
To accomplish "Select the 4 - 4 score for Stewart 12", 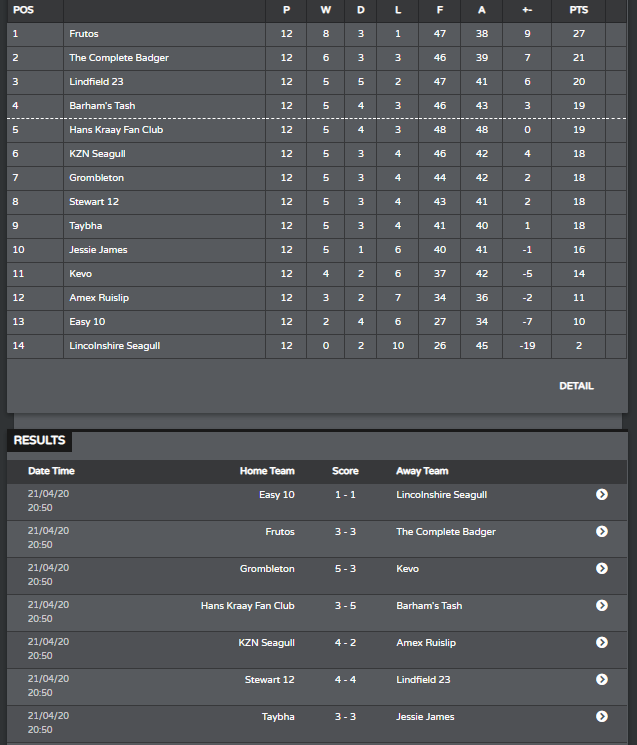I will click(345, 680).
